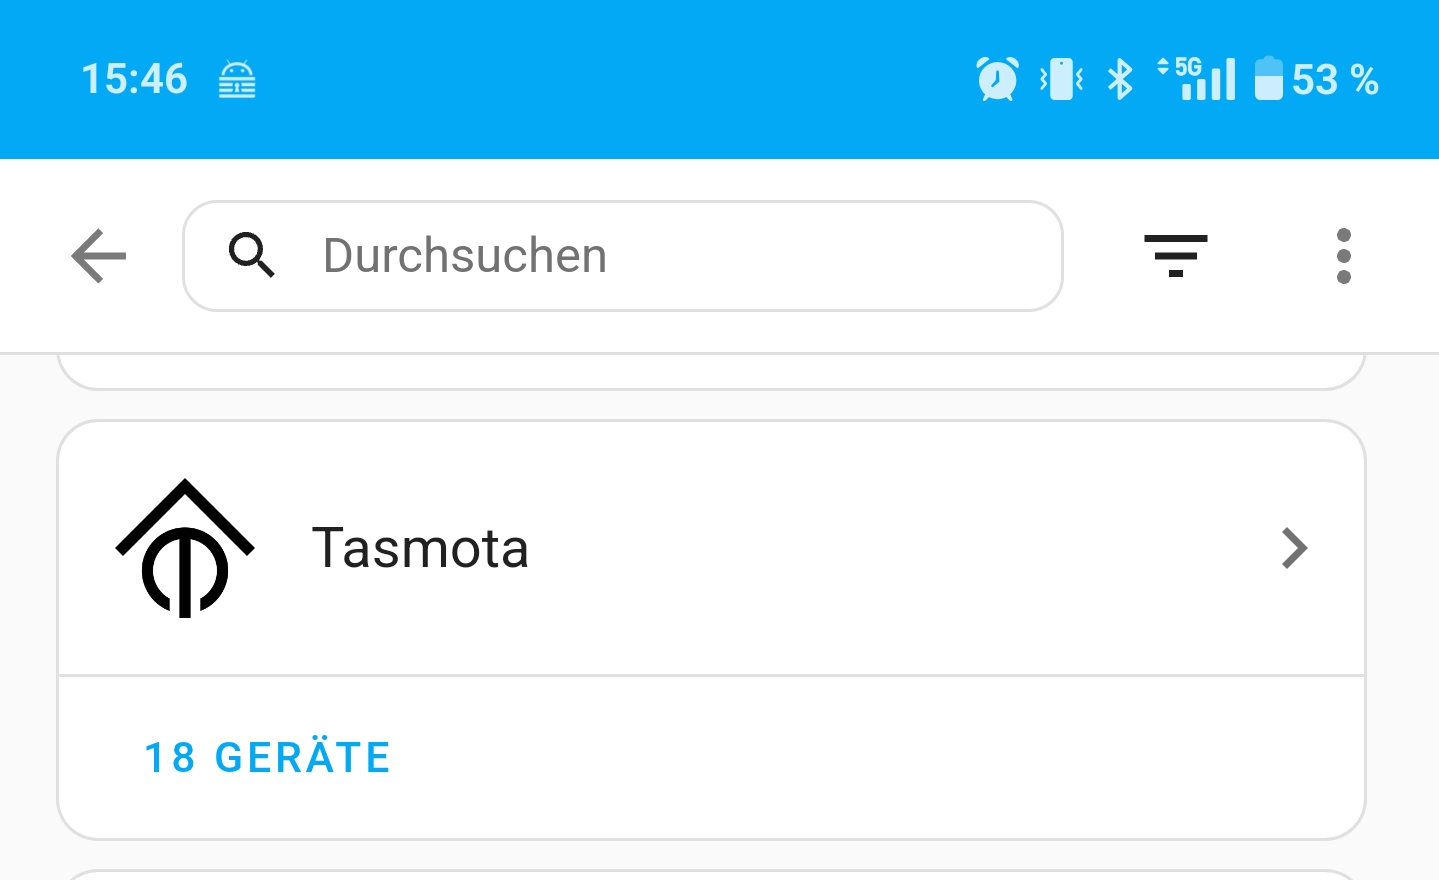
Task: Tap the back arrow
Action: [99, 256]
